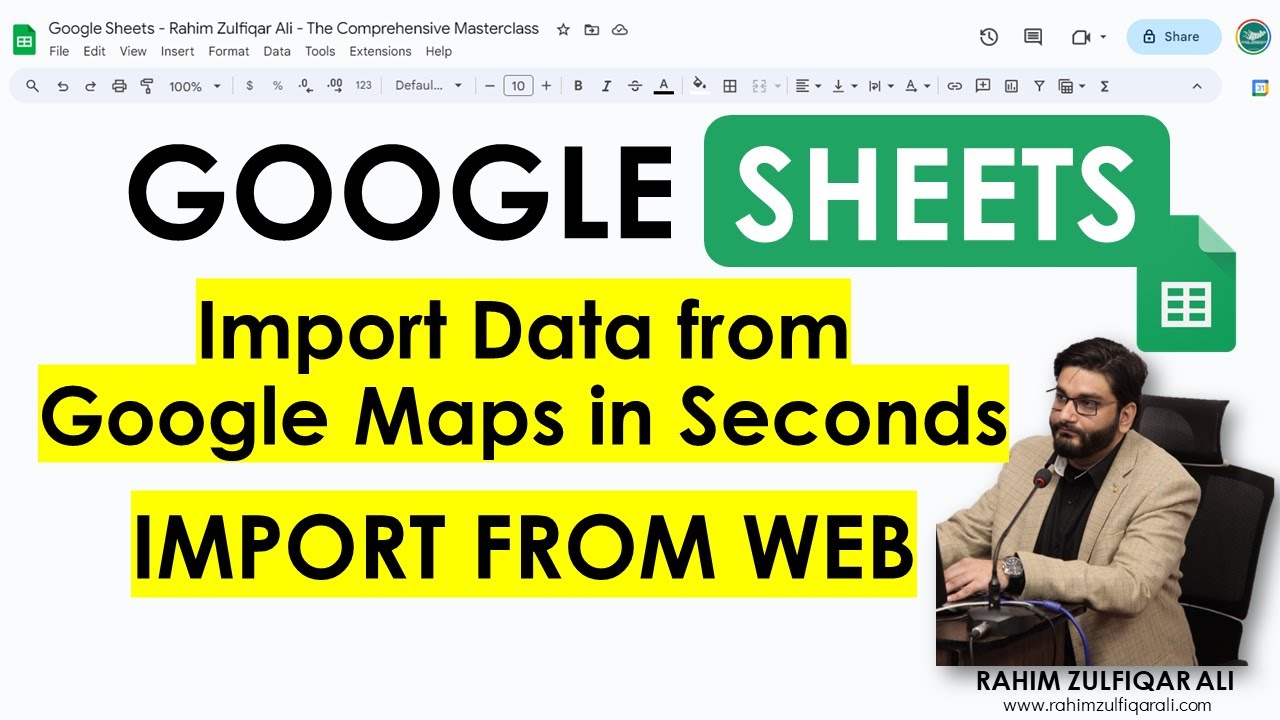
Task: Collapse the toolbar header with chevron
Action: 1197,86
